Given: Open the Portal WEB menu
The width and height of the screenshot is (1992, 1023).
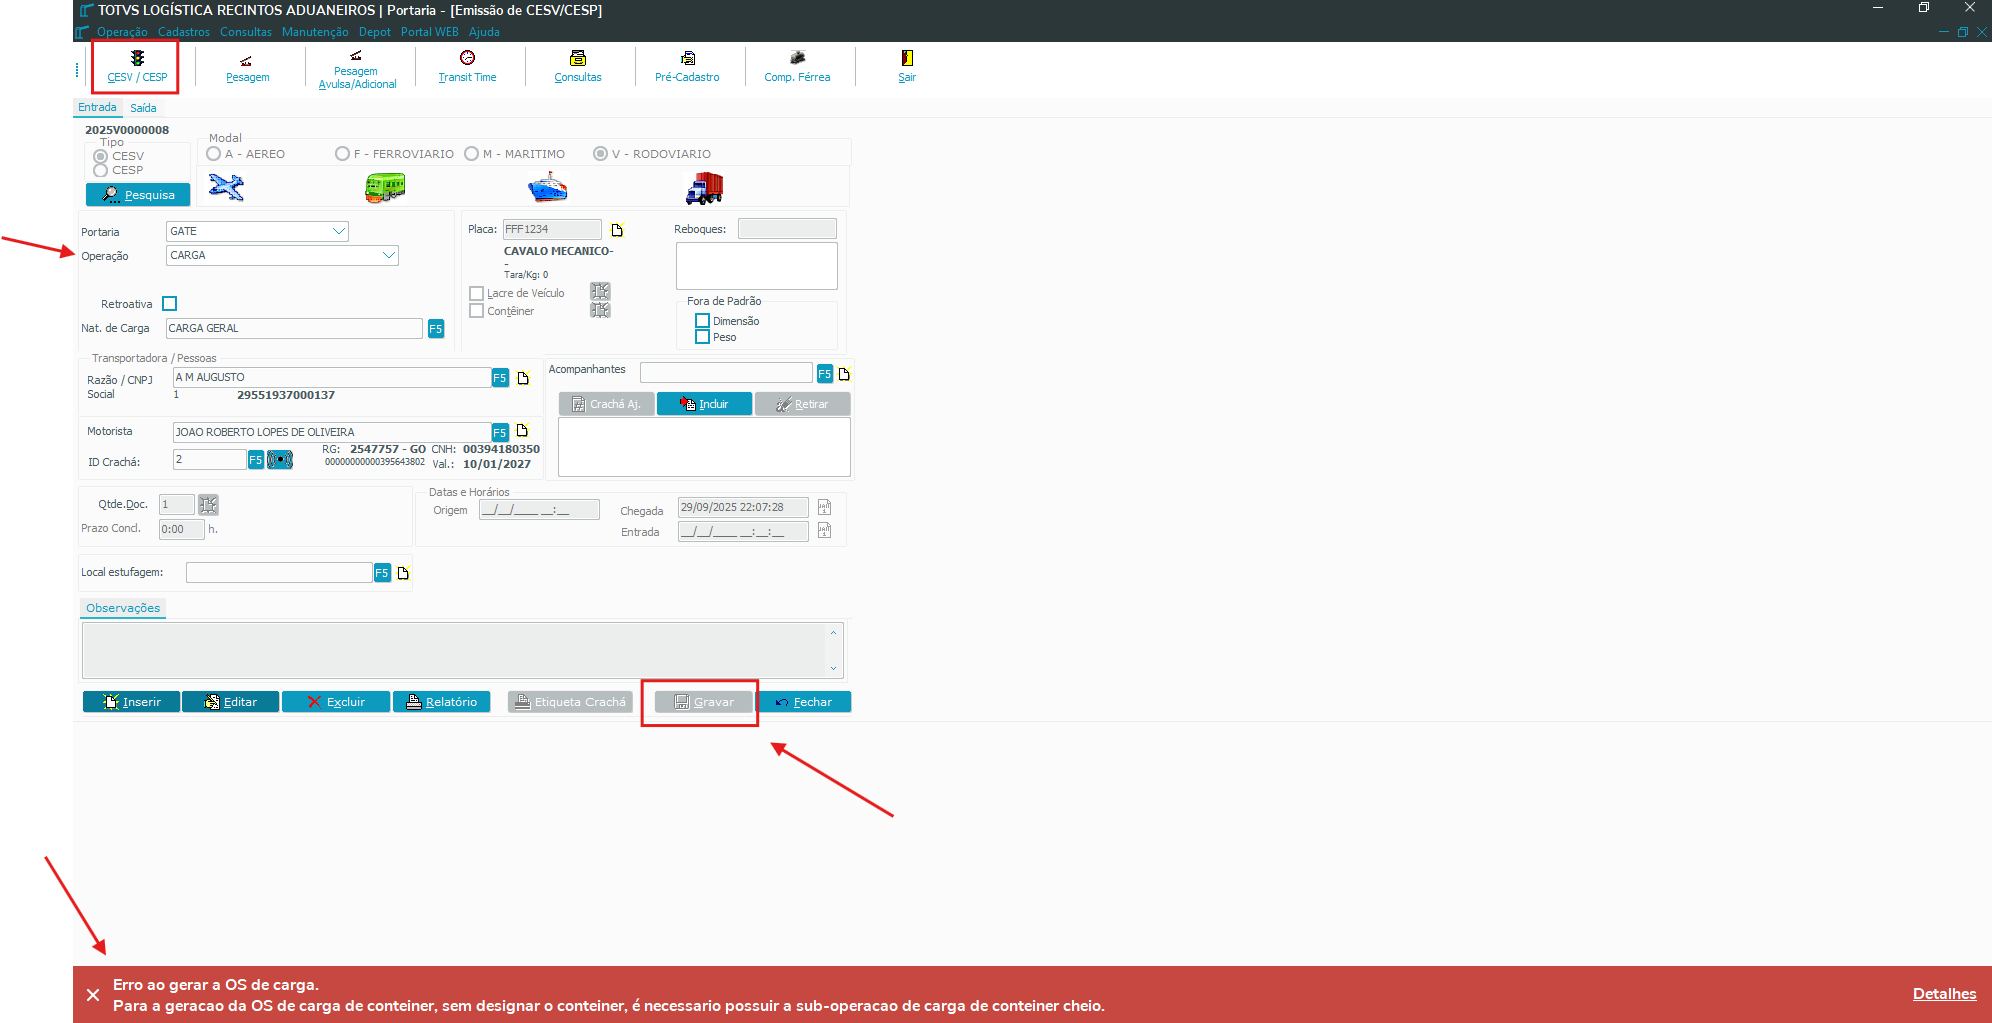Looking at the screenshot, I should point(430,32).
